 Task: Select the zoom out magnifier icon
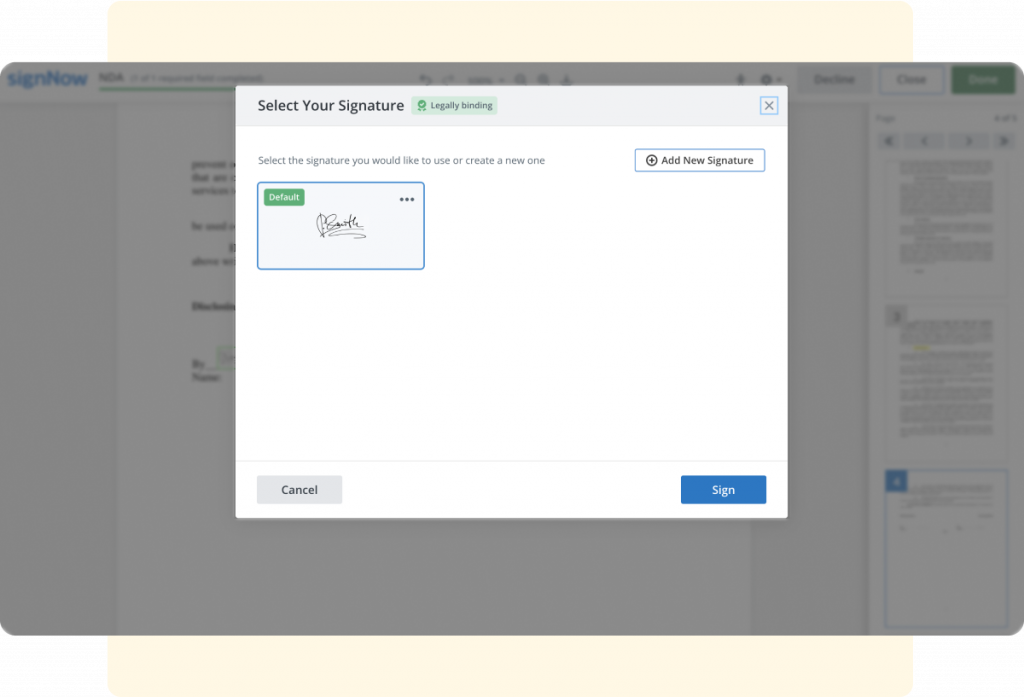543,79
